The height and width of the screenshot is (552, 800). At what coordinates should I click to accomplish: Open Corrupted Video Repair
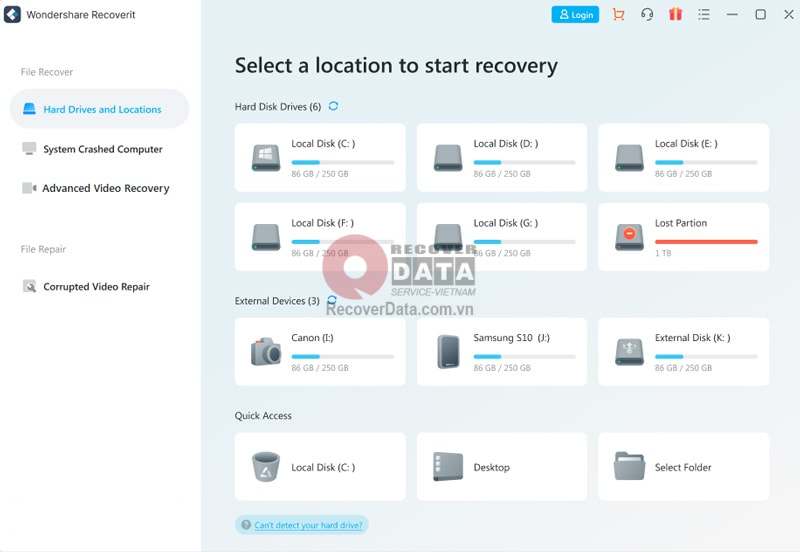coord(96,287)
